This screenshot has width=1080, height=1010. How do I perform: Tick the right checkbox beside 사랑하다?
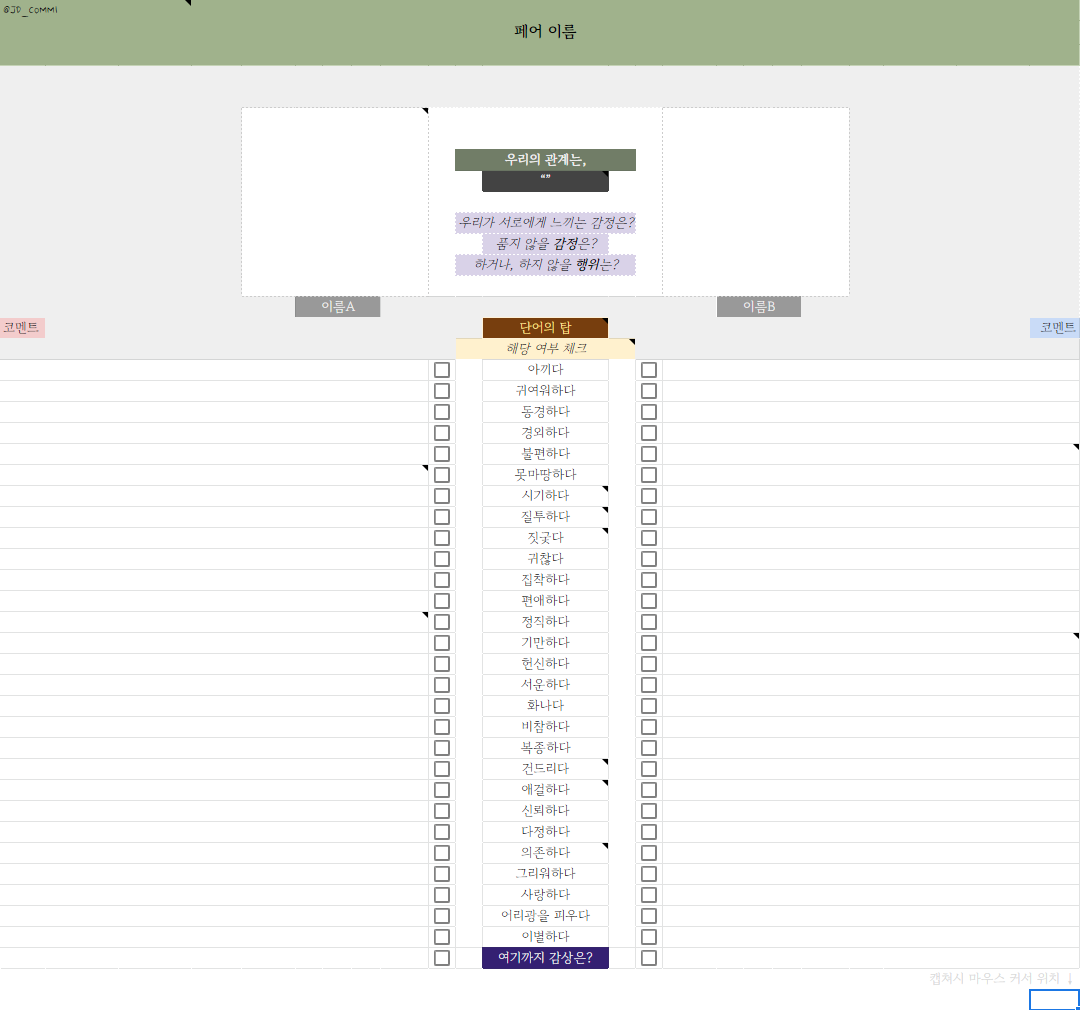pyautogui.click(x=649, y=894)
